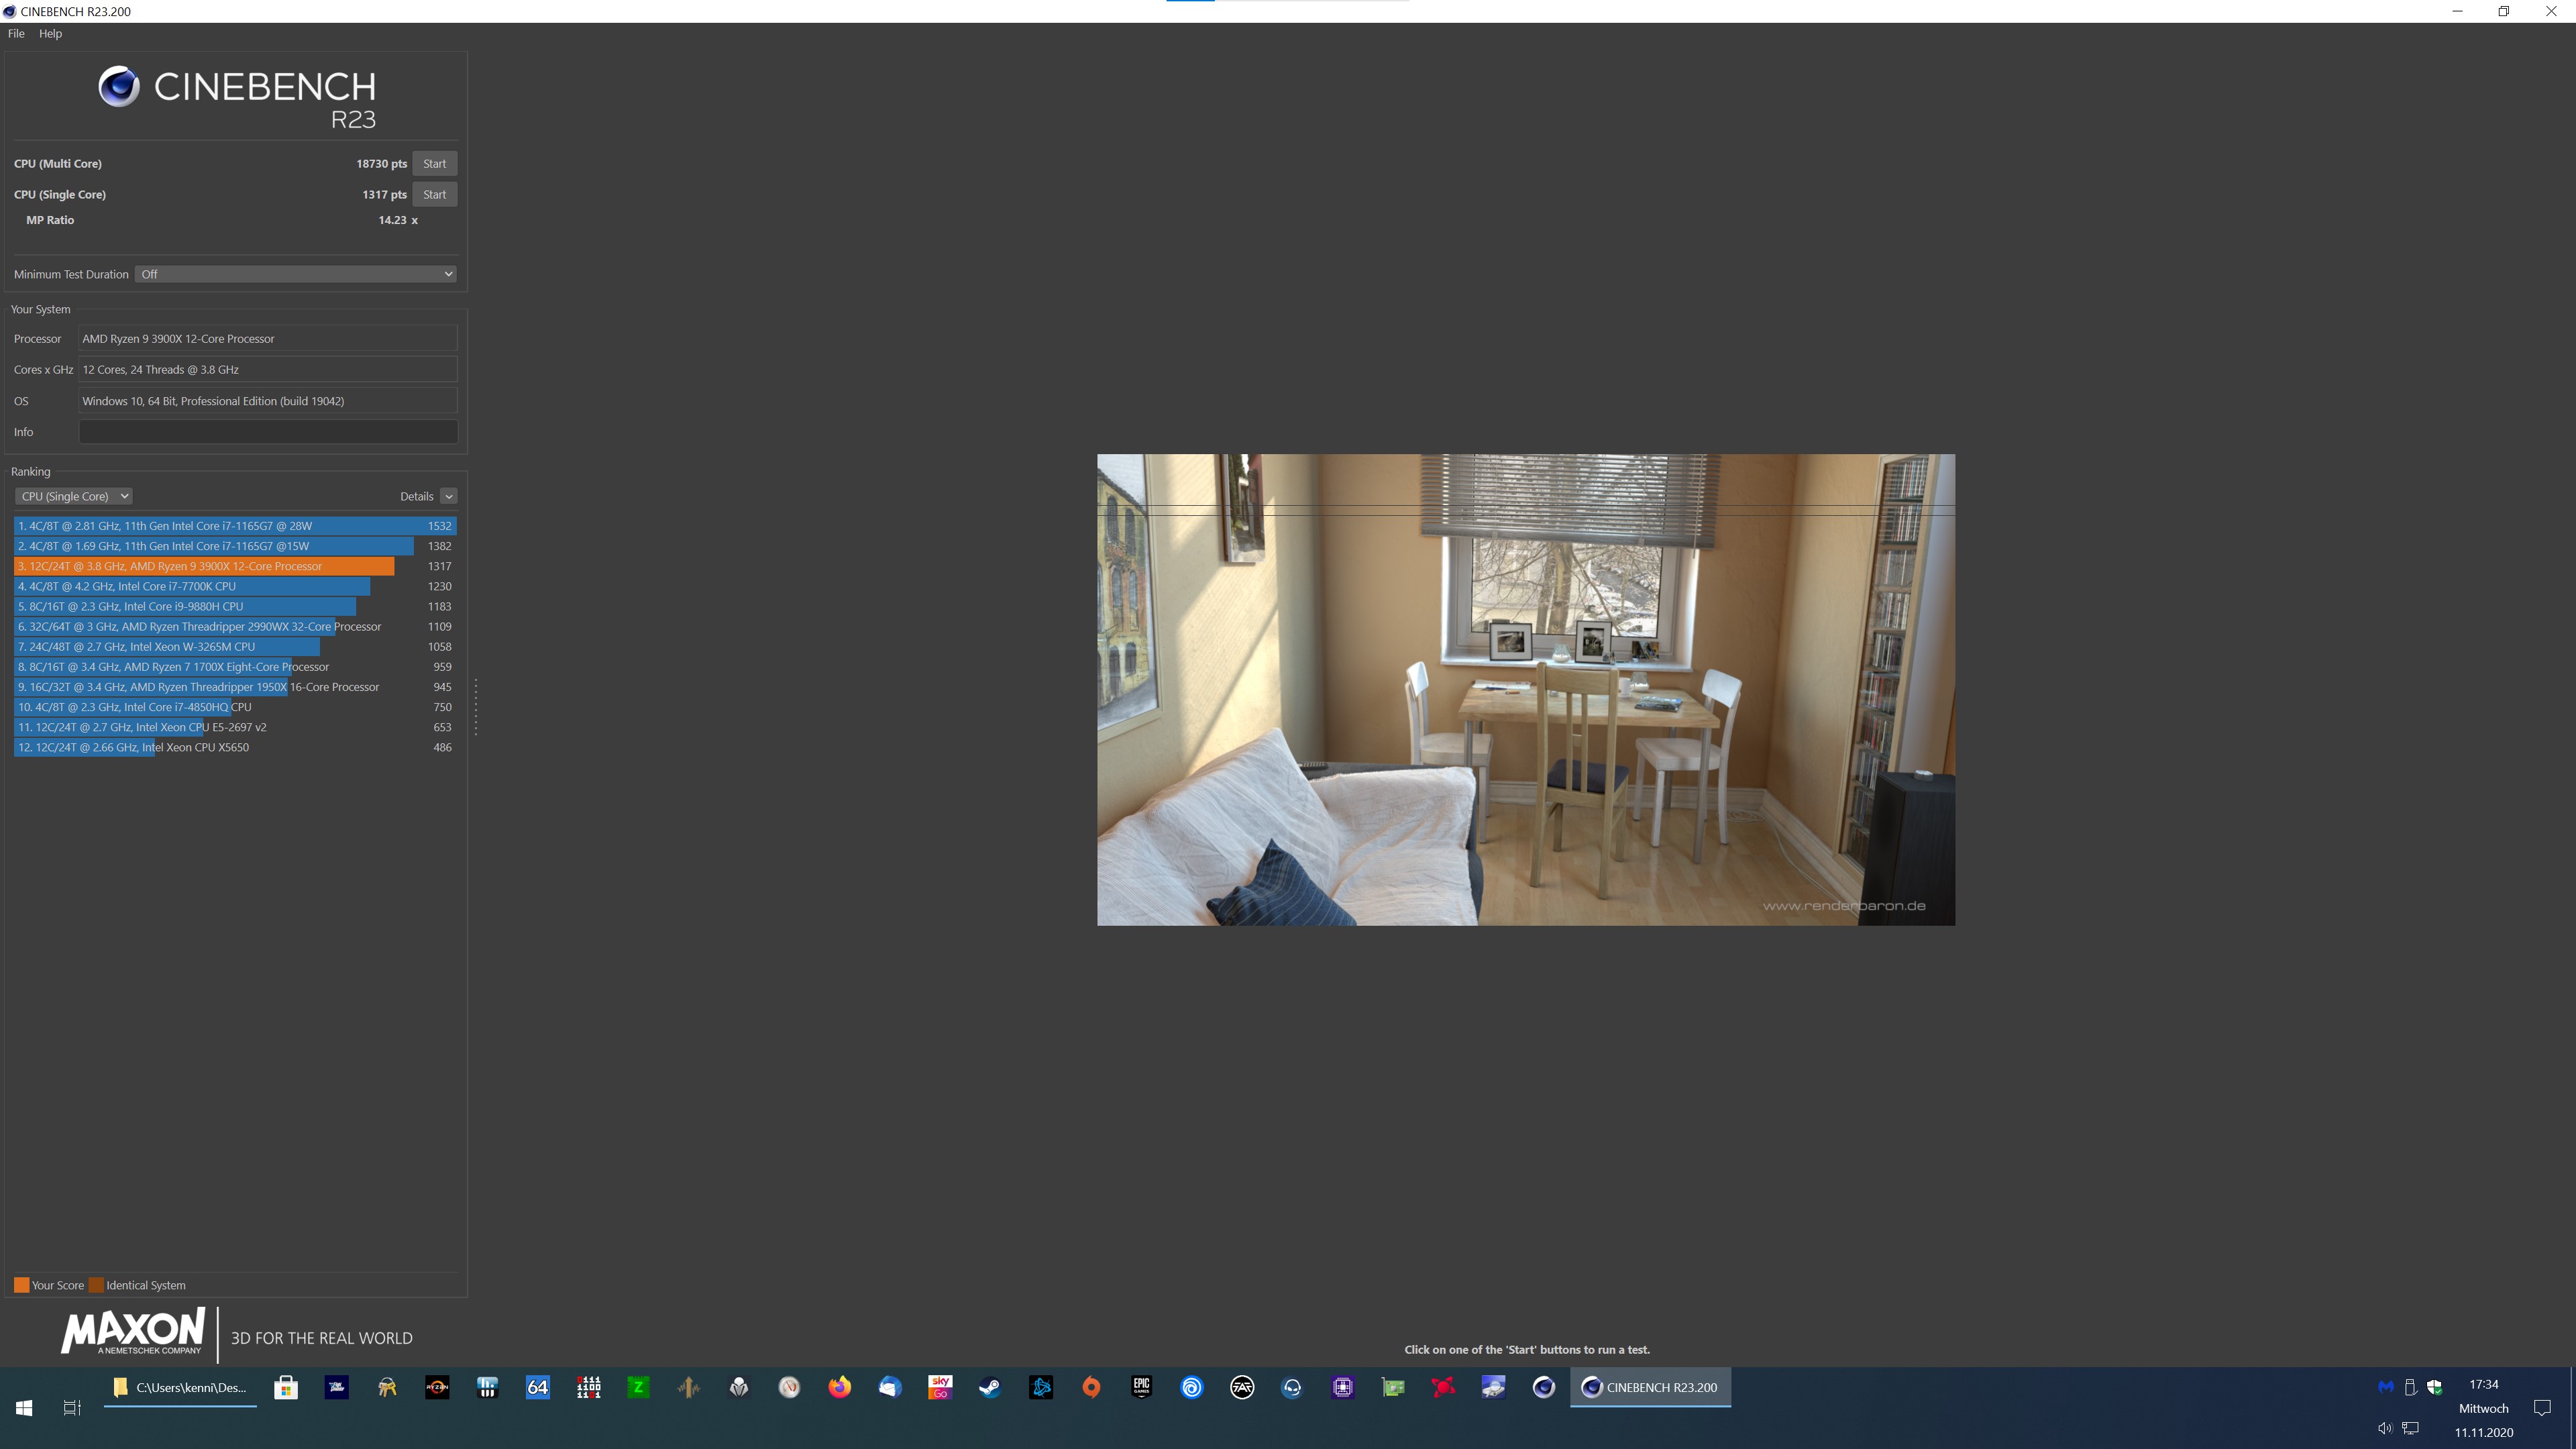This screenshot has width=2576, height=1449.
Task: Open the Help menu
Action: tap(50, 33)
